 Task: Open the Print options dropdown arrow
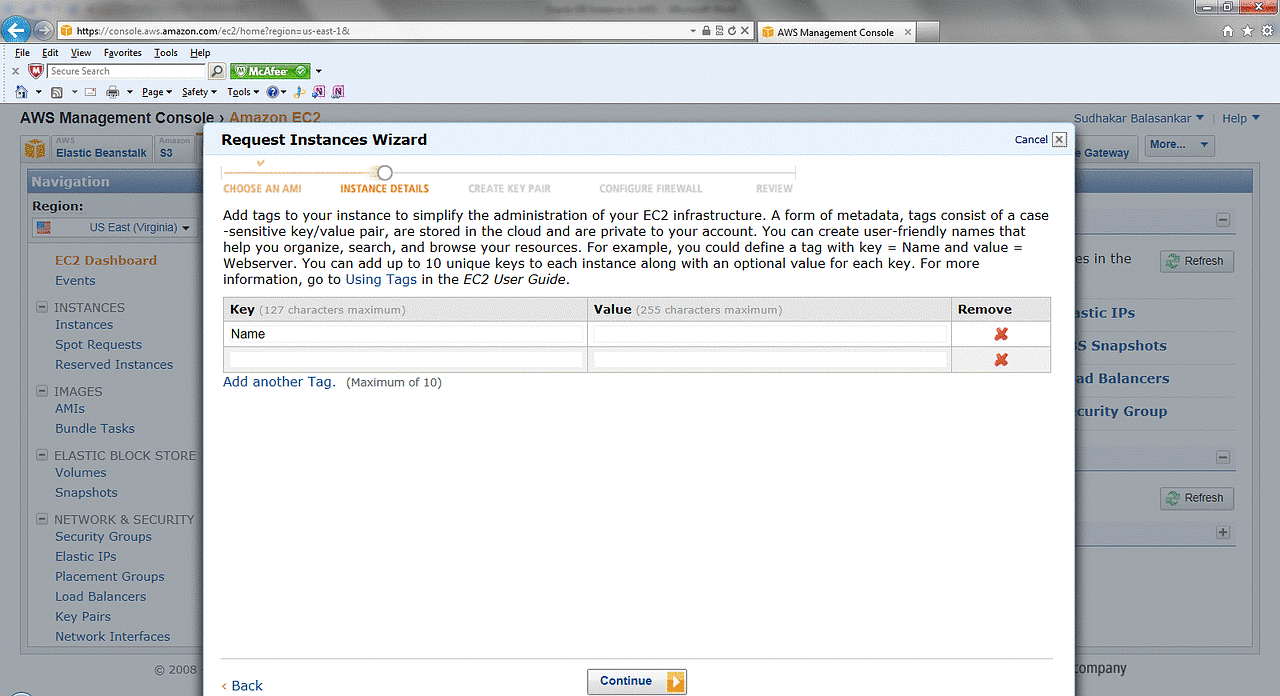128,92
